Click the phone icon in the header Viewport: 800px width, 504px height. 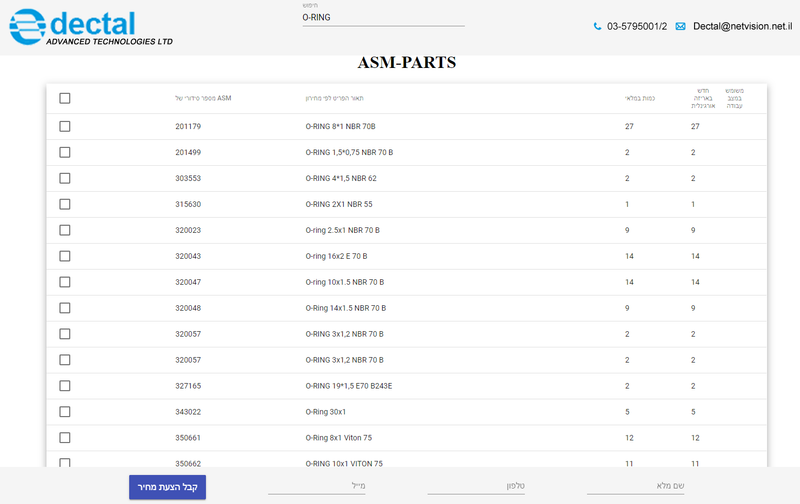[598, 27]
